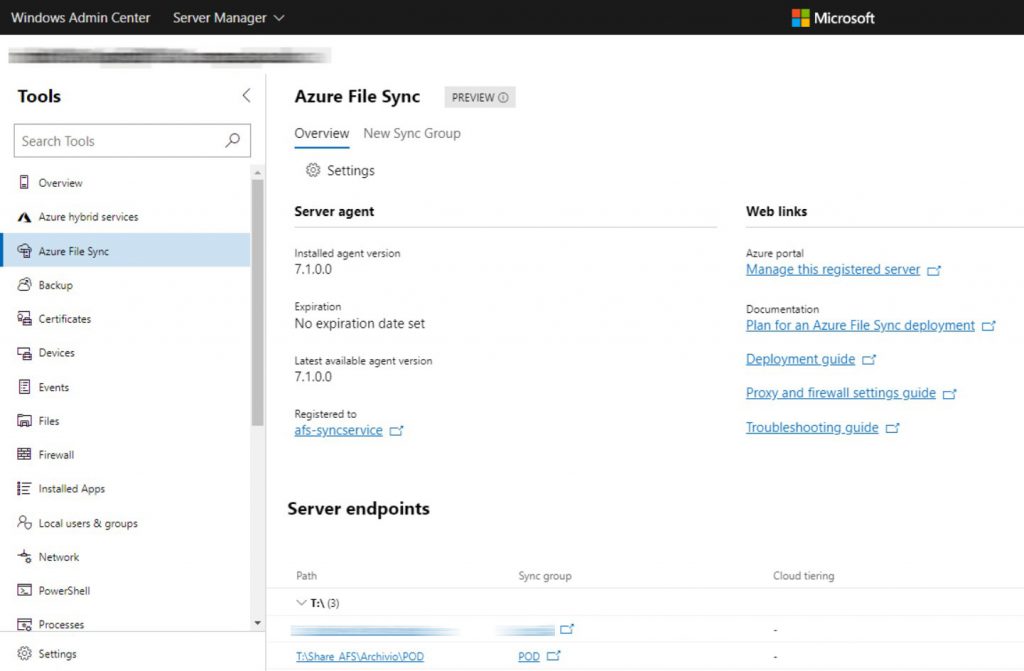Open the Firewall tool
The image size is (1024, 671).
click(x=56, y=455)
